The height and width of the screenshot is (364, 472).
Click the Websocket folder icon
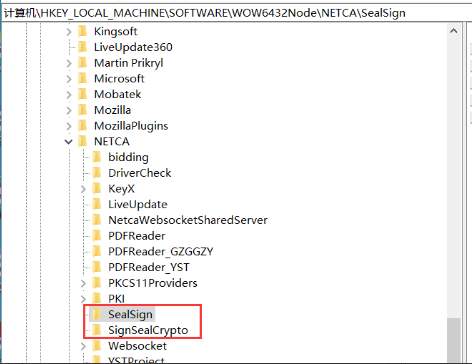[x=97, y=346]
